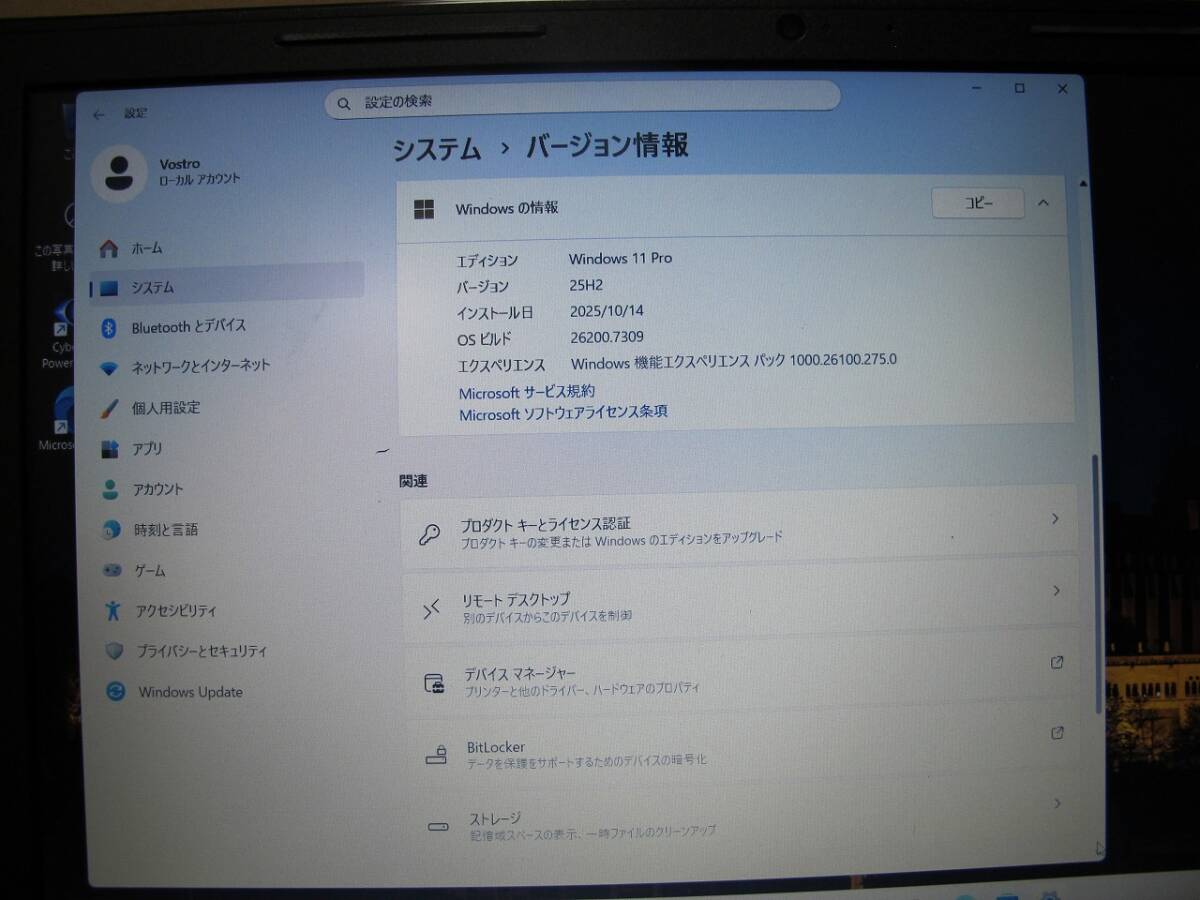Screen dimensions: 1200x900
Task: Select the エクスペリエンス pack value text
Action: pos(734,361)
